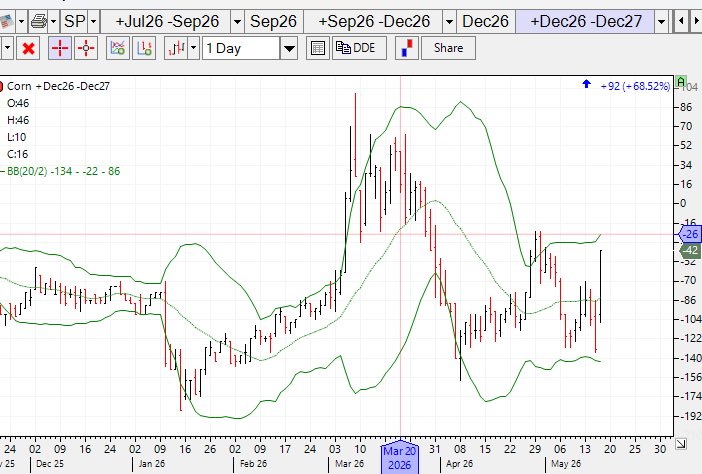This screenshot has height=474, width=702.
Task: Click the red and blue blocks icon
Action: tap(407, 48)
